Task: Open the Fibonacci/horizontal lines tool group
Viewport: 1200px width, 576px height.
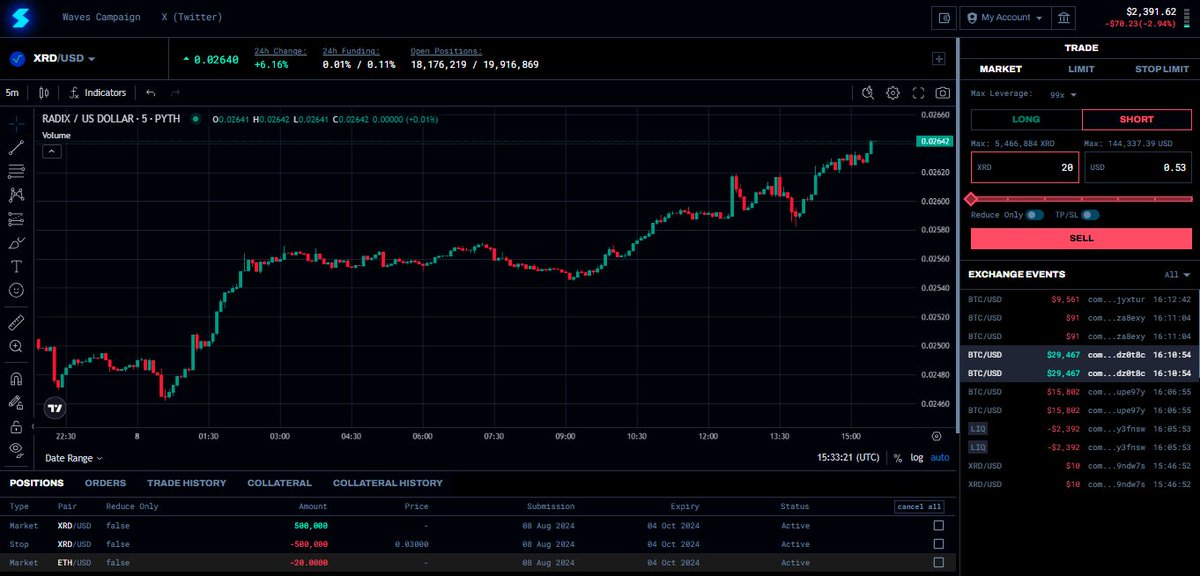Action: [x=16, y=172]
